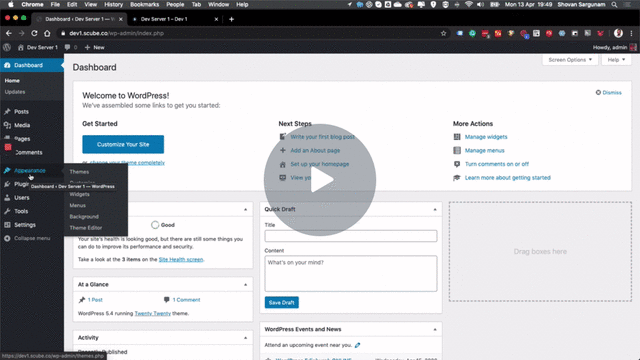640x360 pixels.
Task: Bookmark this page with the star icon
Action: (x=444, y=33)
